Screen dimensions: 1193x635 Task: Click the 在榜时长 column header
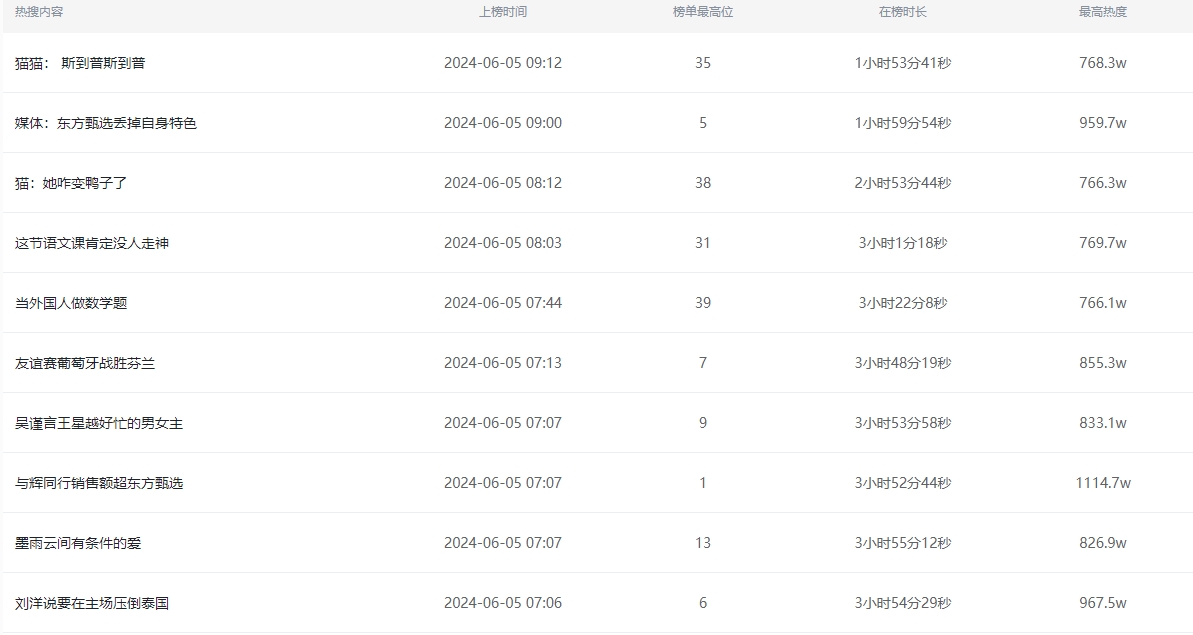pyautogui.click(x=903, y=12)
